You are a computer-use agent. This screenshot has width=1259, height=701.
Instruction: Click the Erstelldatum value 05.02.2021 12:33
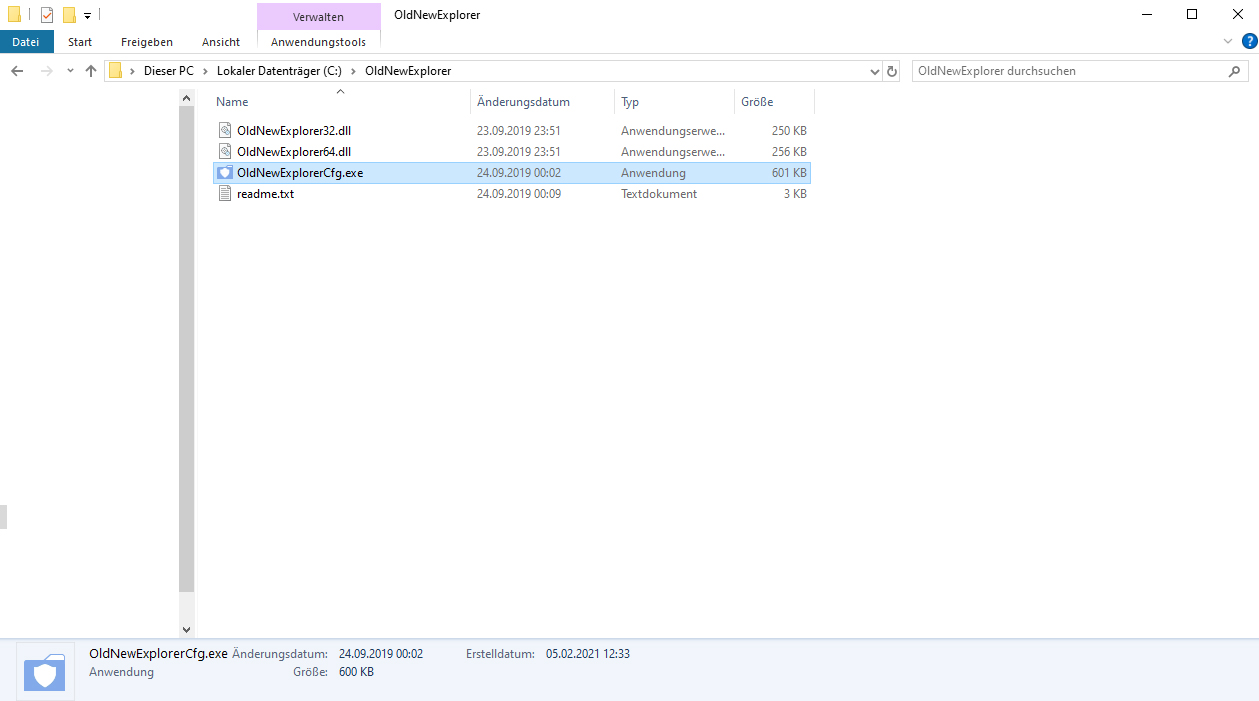coord(588,653)
